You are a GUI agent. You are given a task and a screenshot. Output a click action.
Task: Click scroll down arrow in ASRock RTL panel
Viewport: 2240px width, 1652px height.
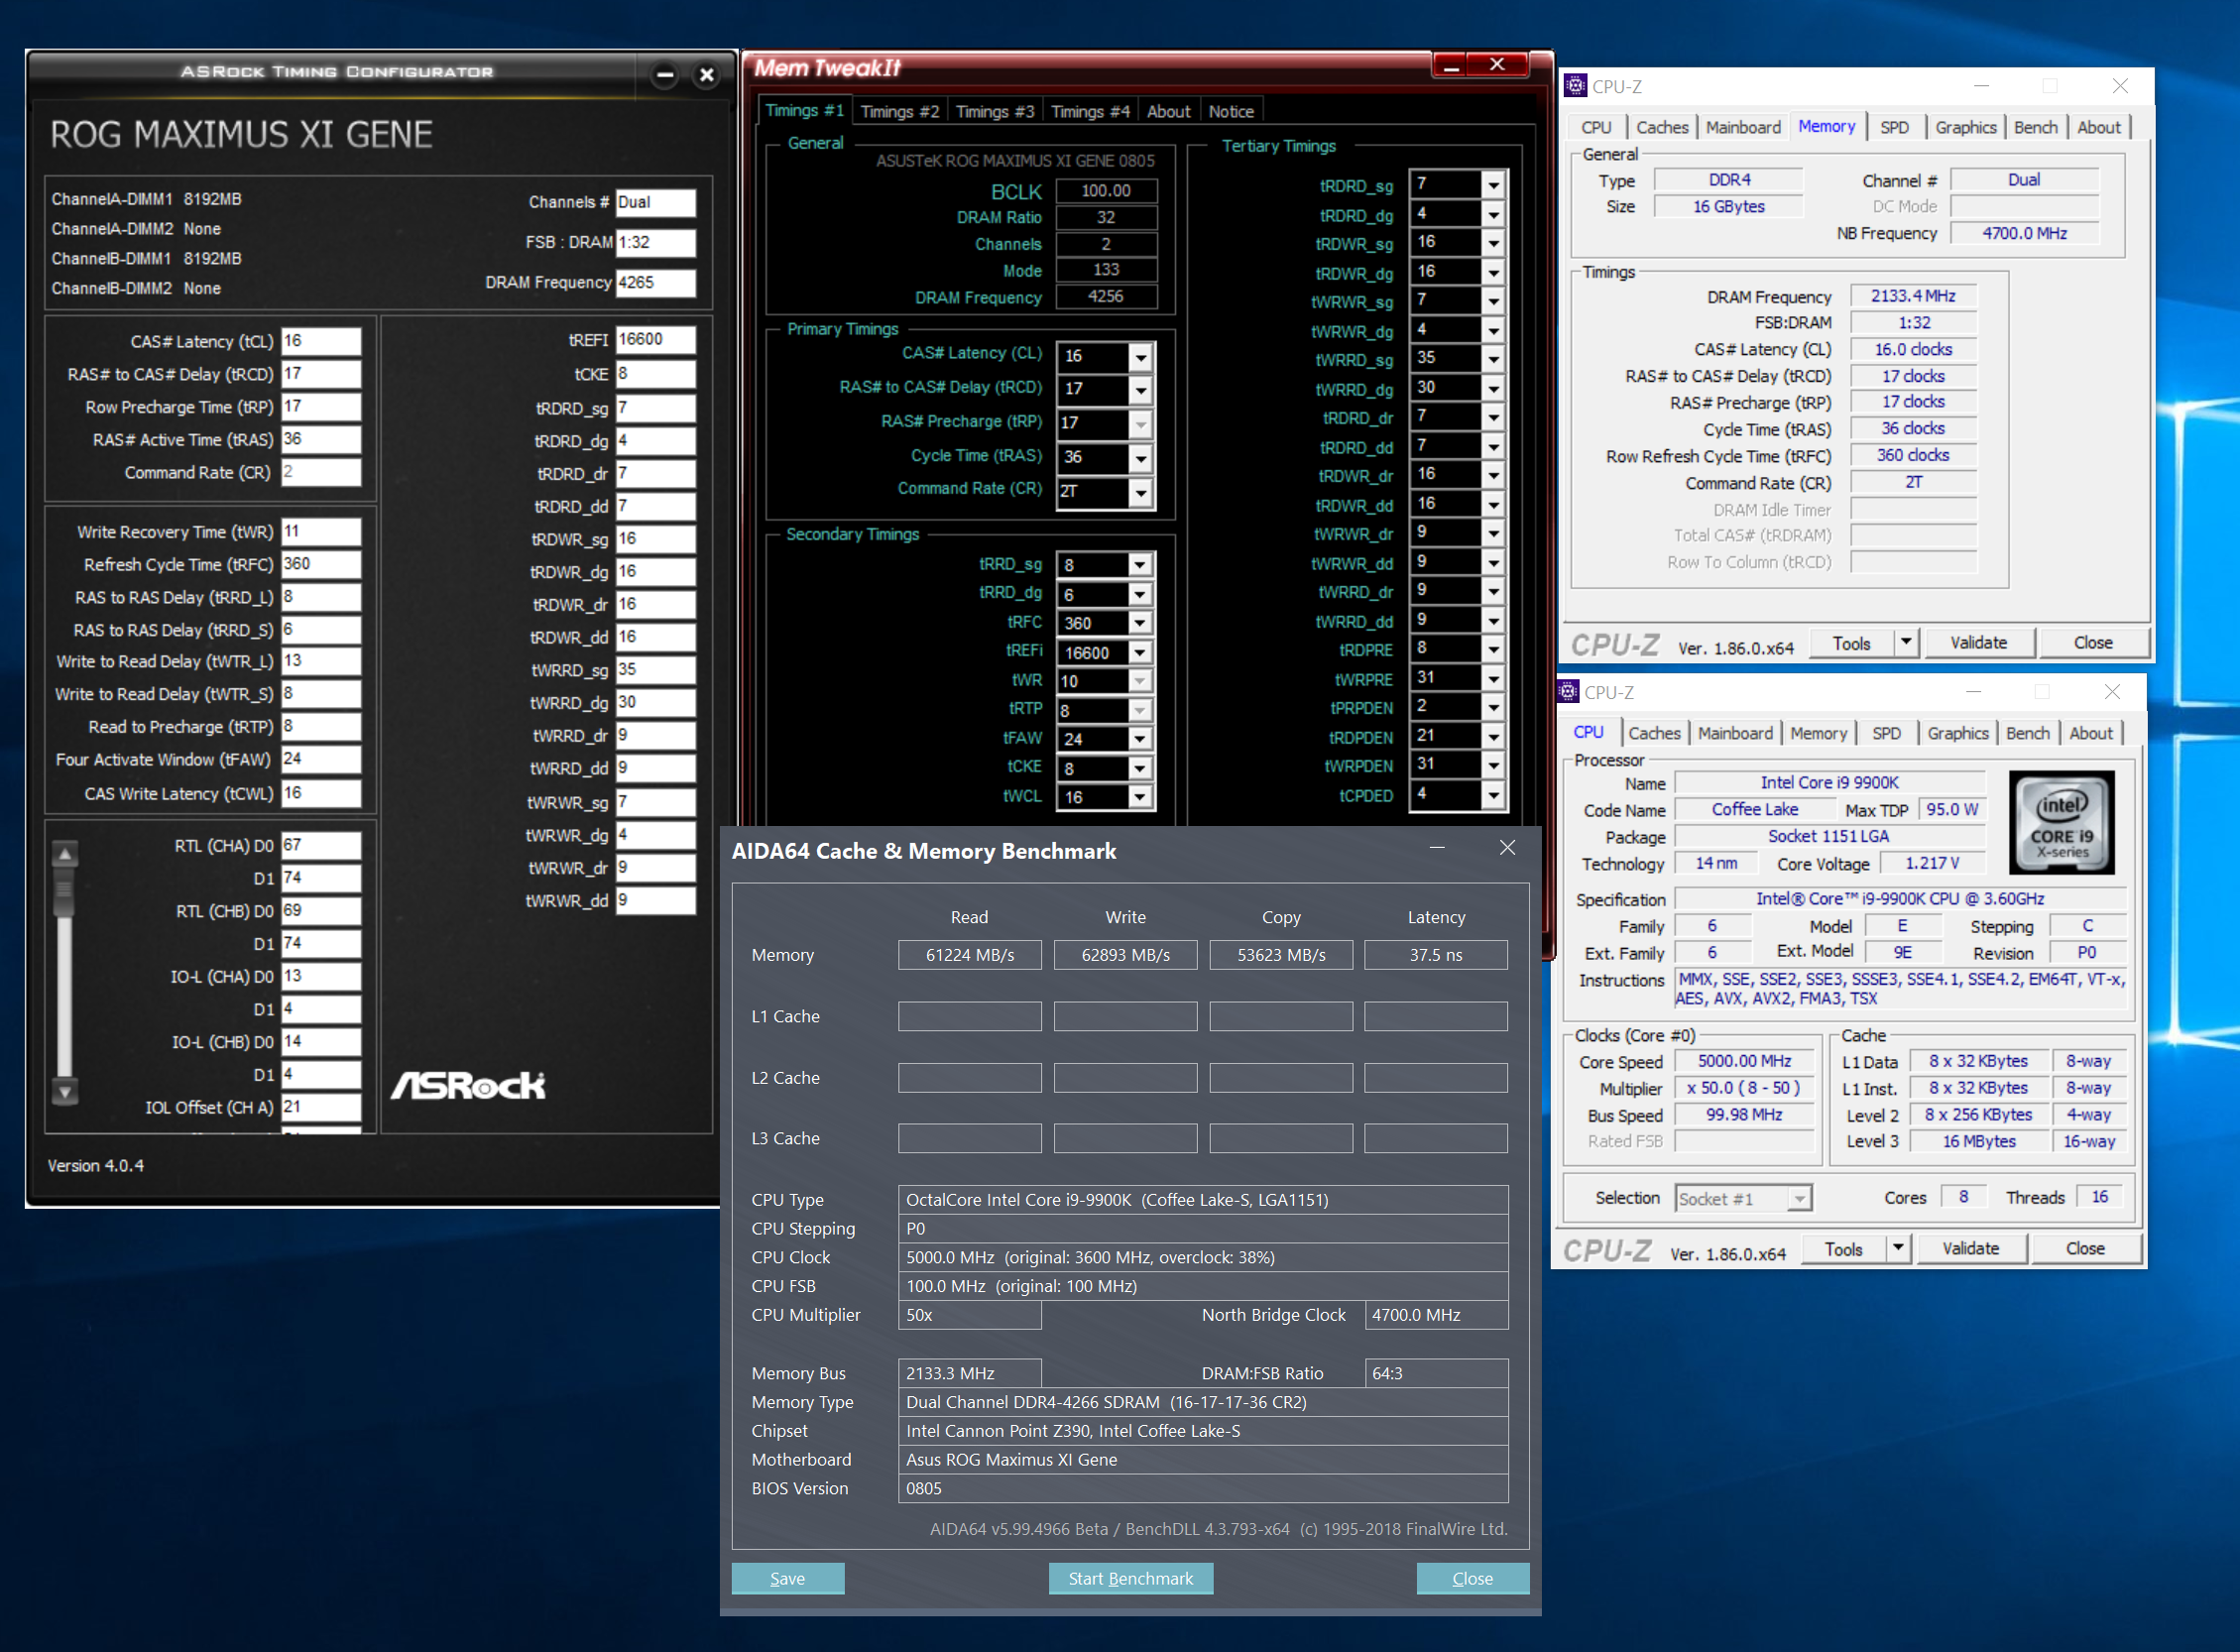pyautogui.click(x=65, y=1092)
